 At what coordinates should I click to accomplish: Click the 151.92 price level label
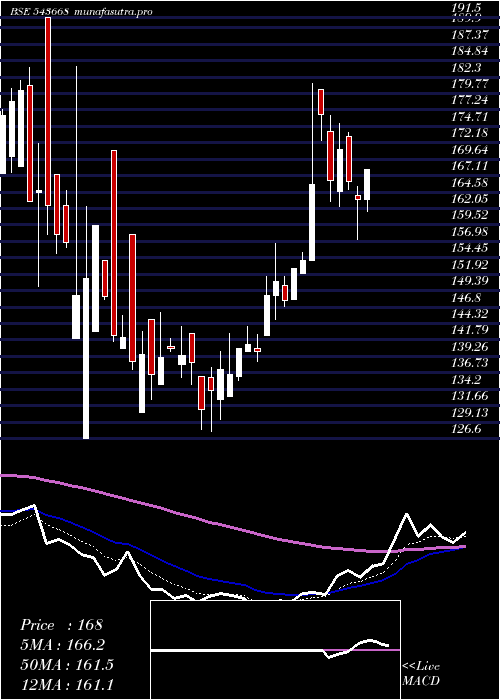click(x=472, y=264)
